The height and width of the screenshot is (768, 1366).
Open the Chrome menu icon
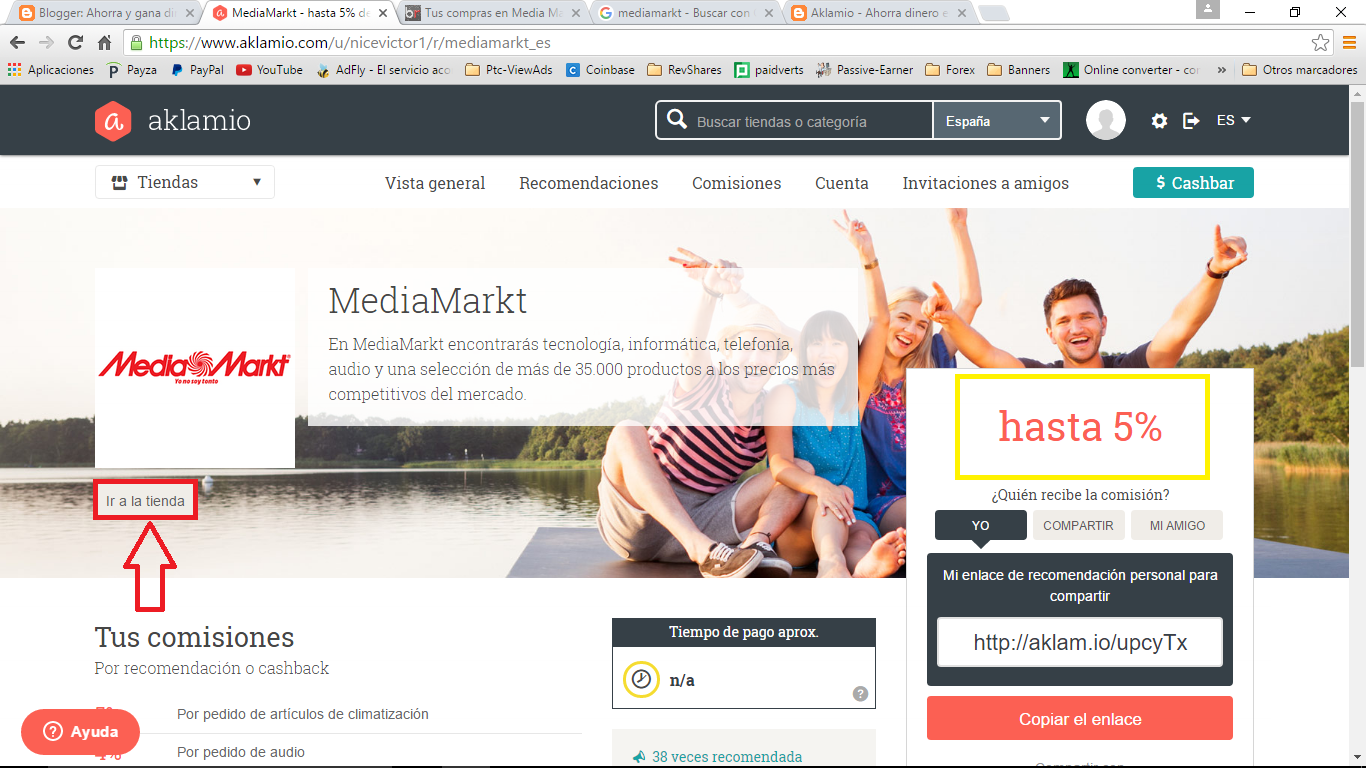1348,43
